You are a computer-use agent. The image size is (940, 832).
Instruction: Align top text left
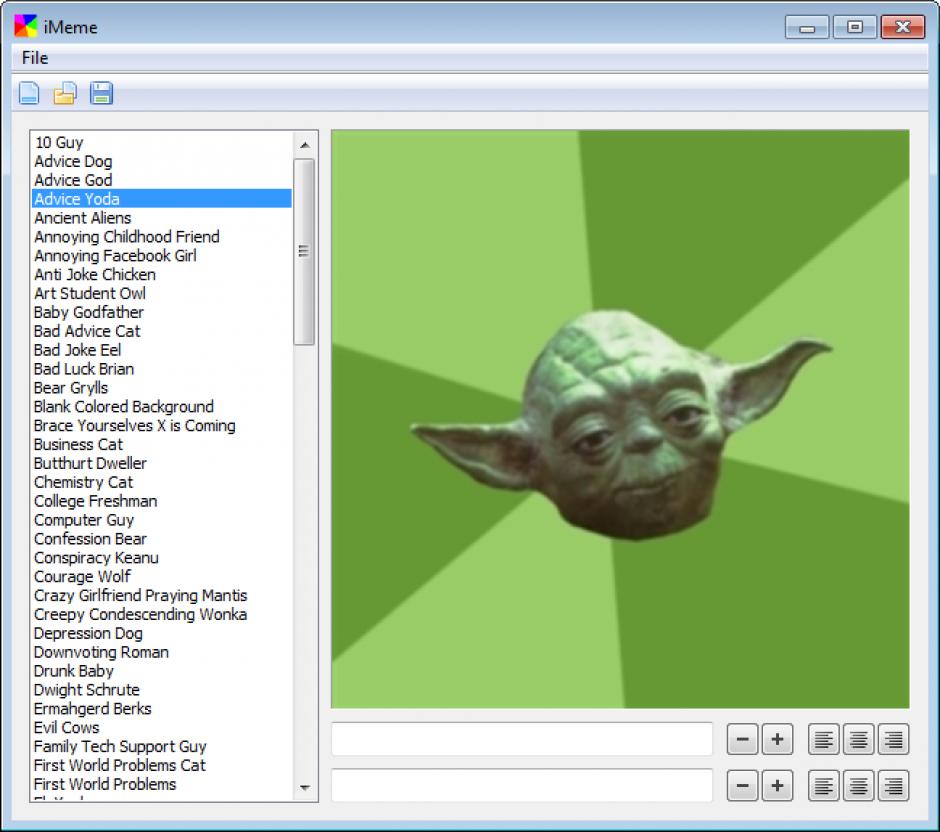[824, 739]
